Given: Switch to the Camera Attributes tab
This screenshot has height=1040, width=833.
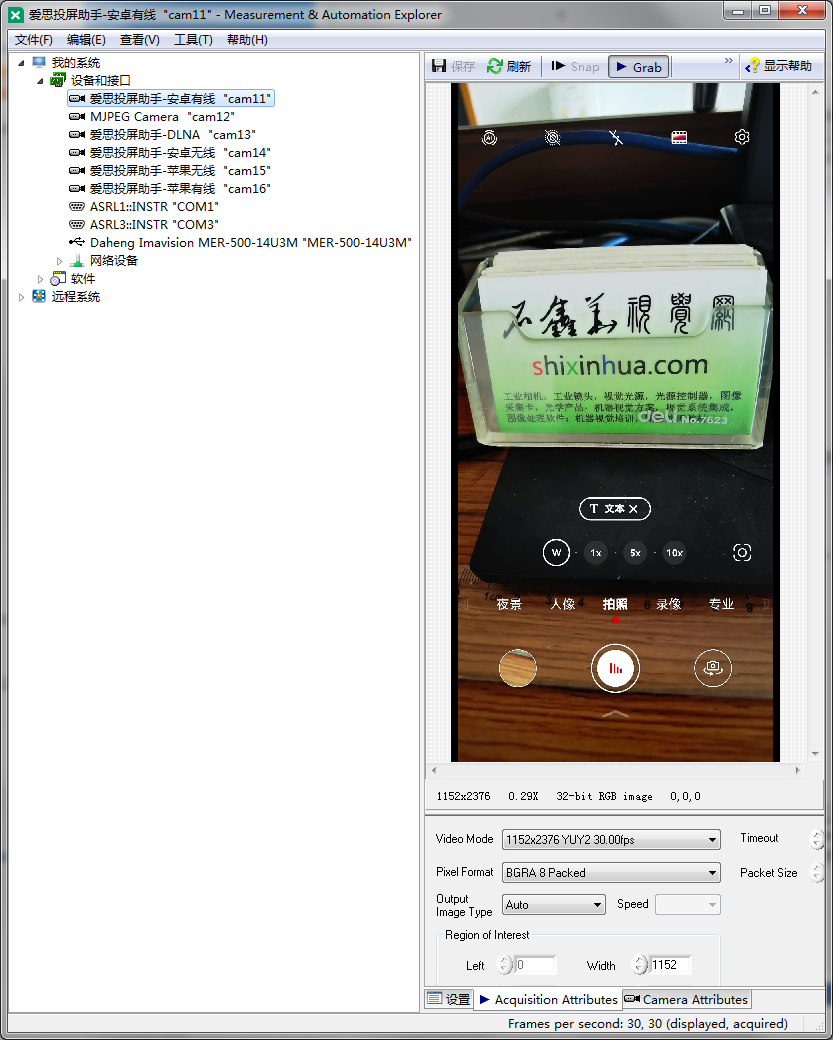Looking at the screenshot, I should 686,999.
